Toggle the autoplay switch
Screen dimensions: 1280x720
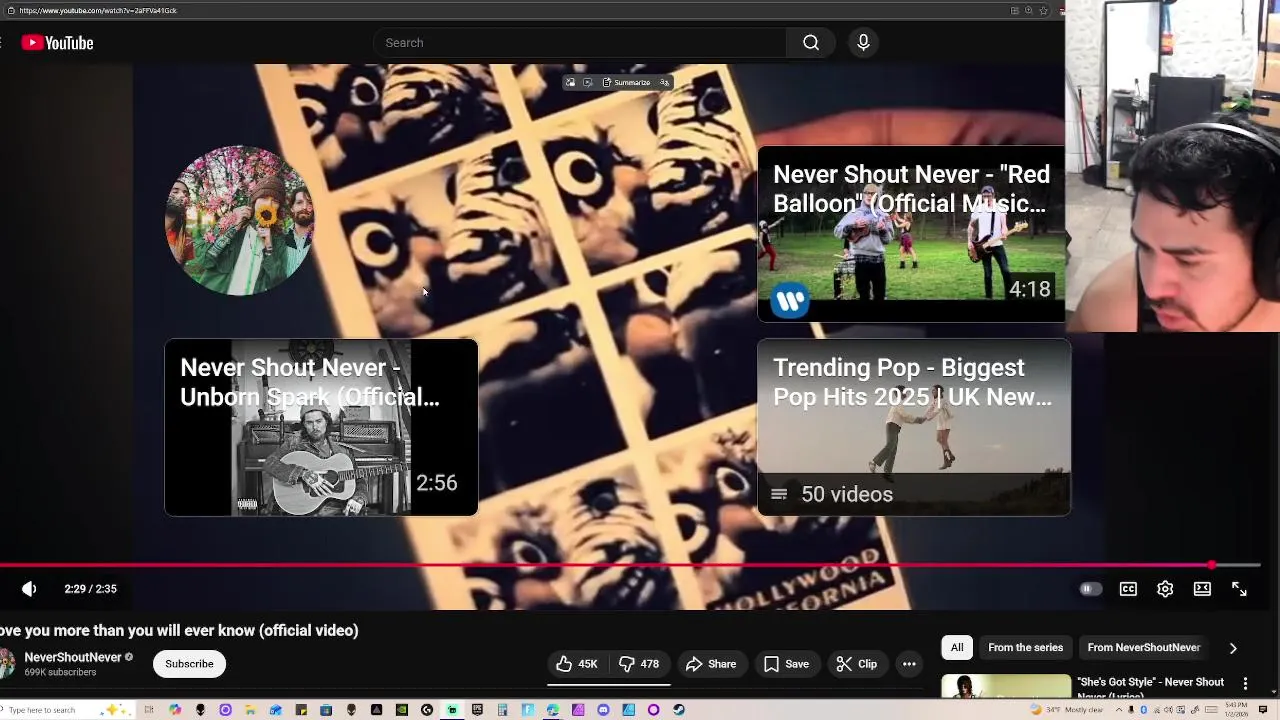(x=1090, y=589)
